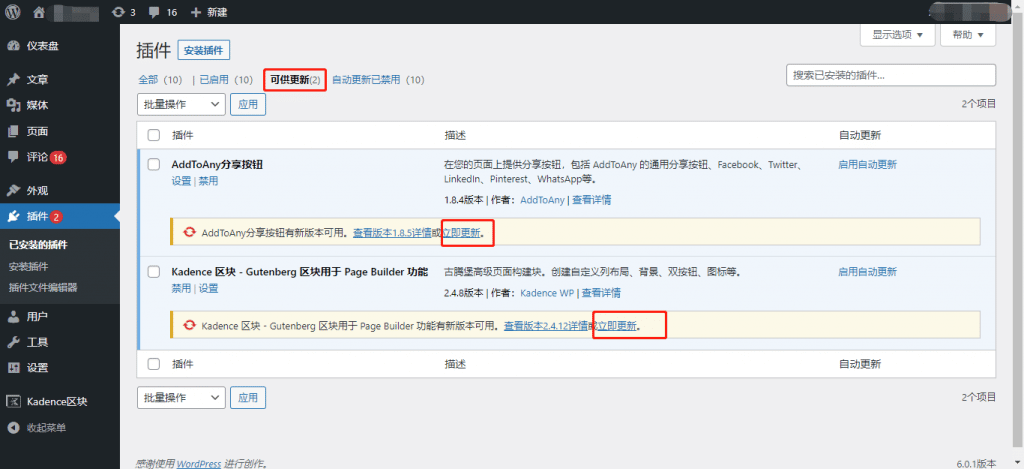Image resolution: width=1024 pixels, height=469 pixels.
Task: Collapse menu via 收起菜单 arrow icon
Action: pos(13,428)
